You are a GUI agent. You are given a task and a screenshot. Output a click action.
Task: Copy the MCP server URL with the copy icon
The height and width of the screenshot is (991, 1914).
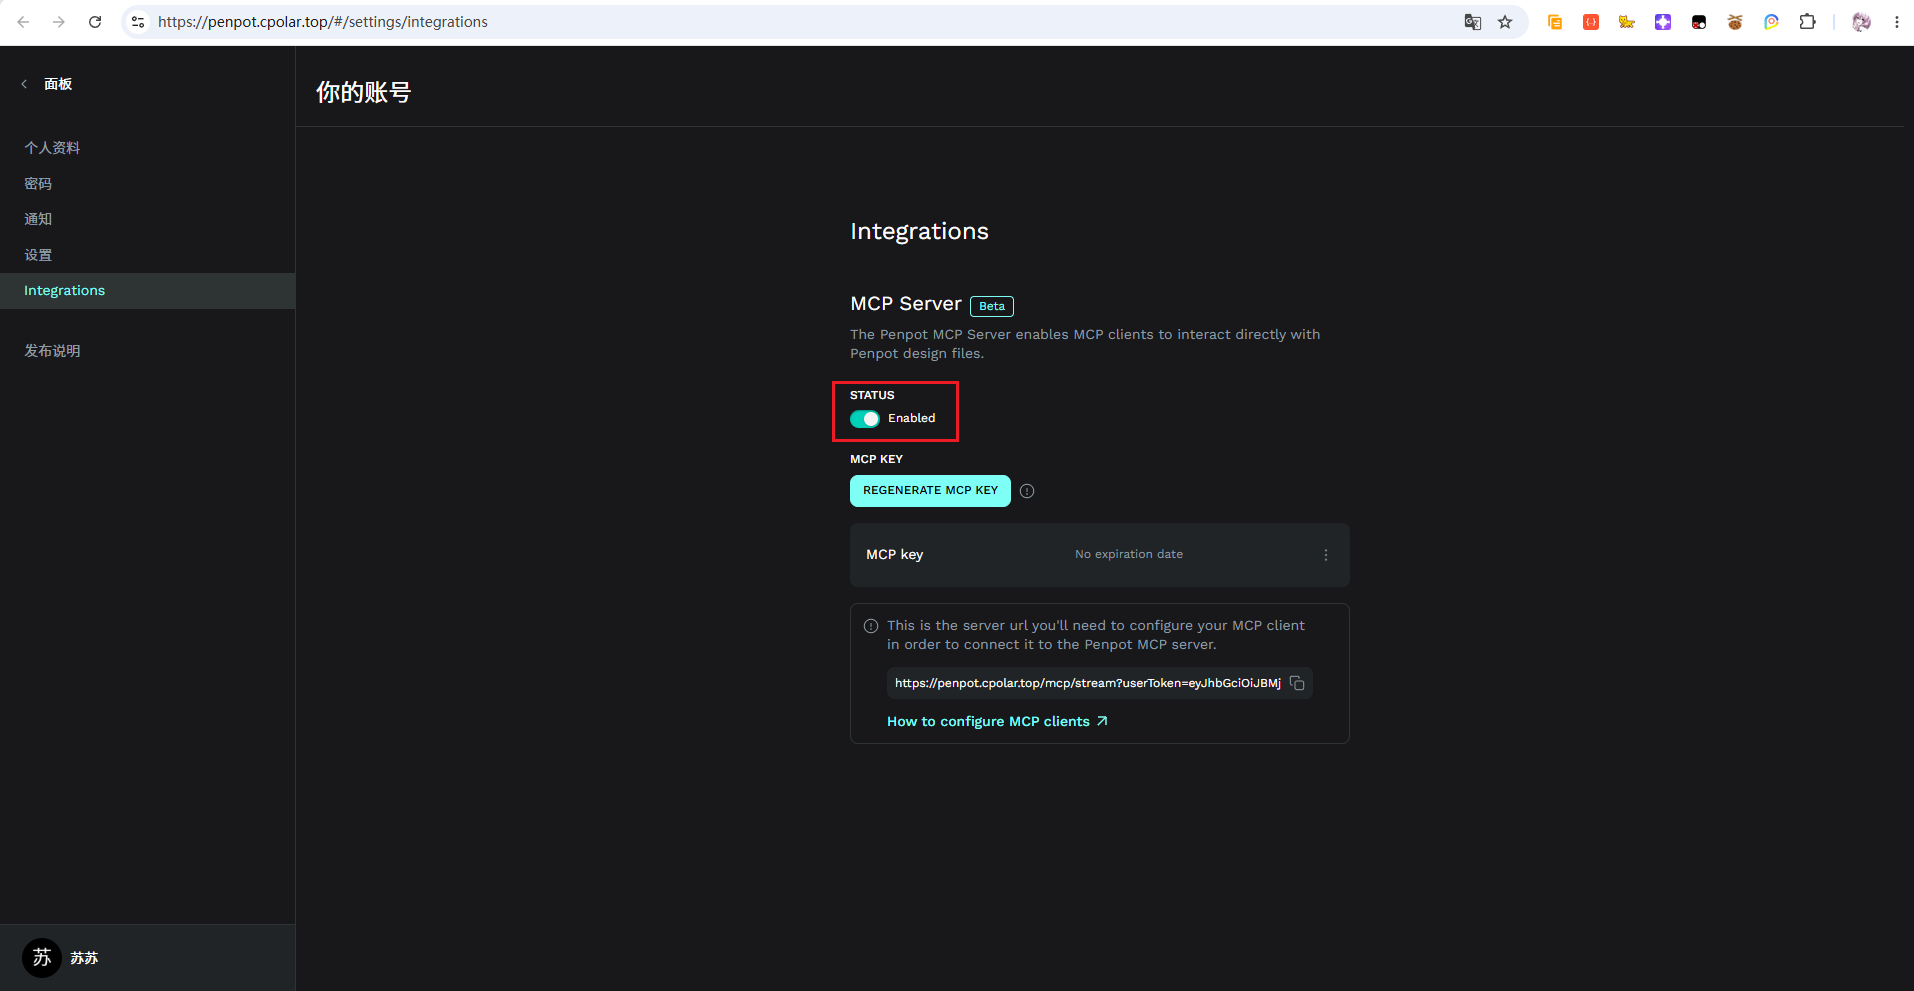1297,683
